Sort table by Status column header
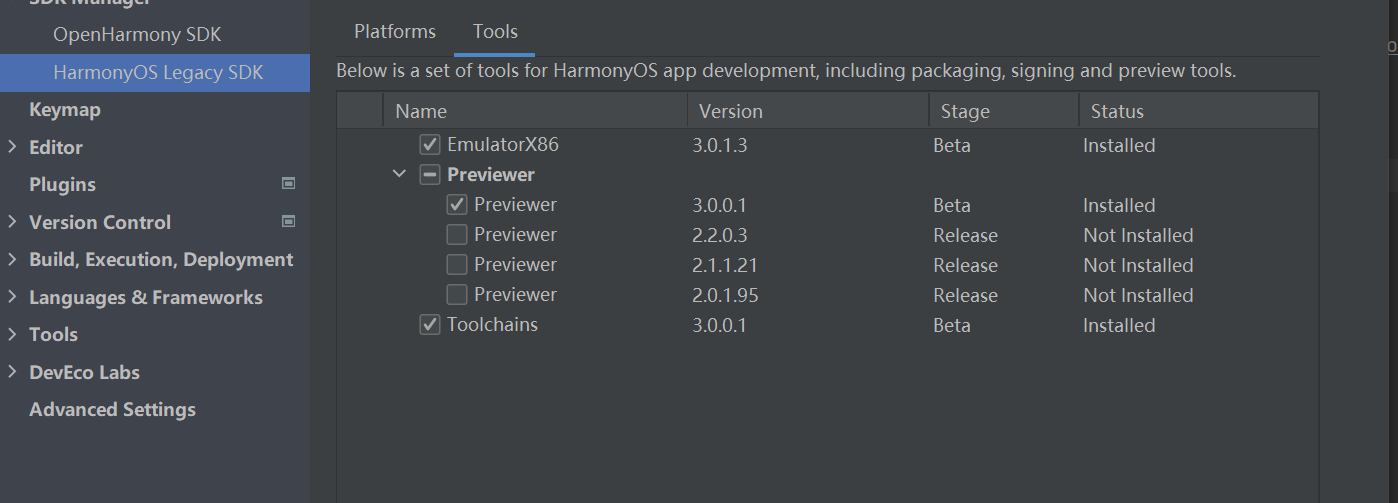1398x503 pixels. point(1198,111)
